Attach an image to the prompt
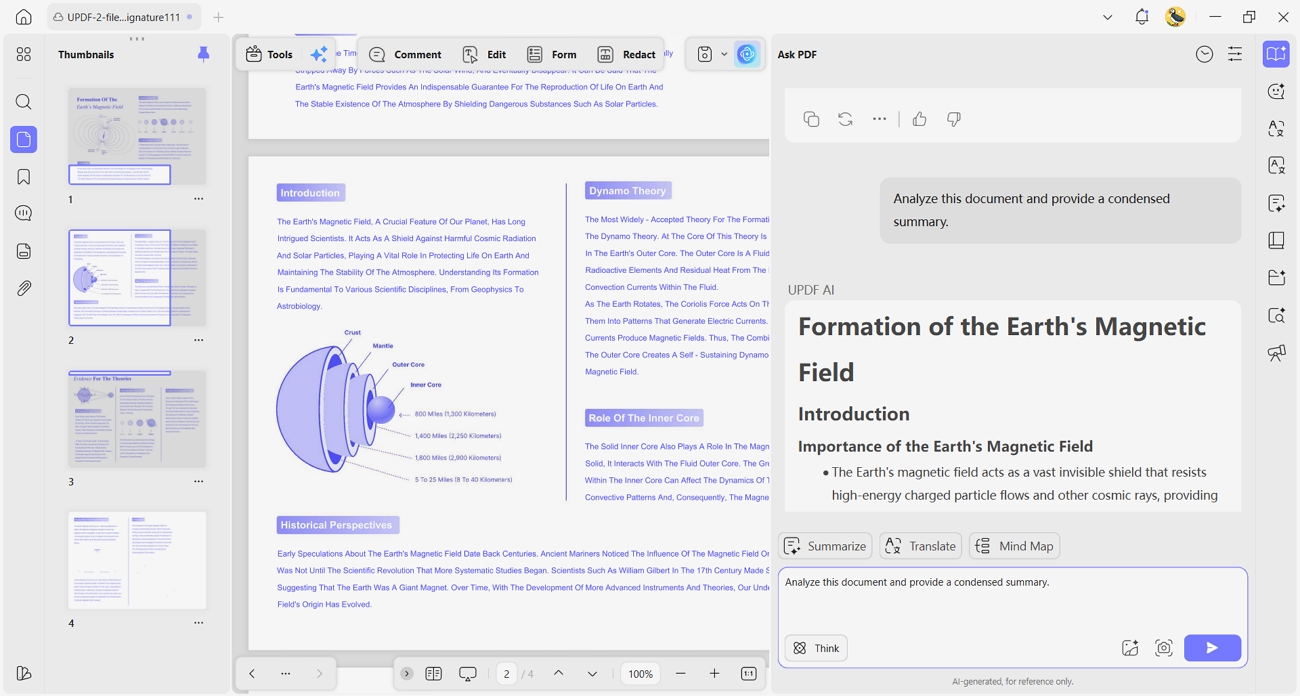1300x696 pixels. pyautogui.click(x=1130, y=648)
